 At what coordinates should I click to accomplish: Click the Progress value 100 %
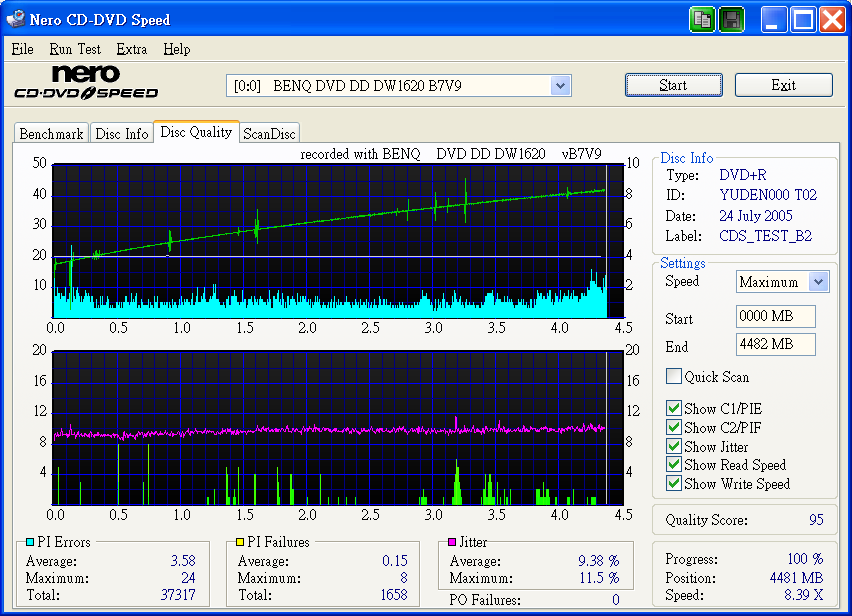(805, 559)
